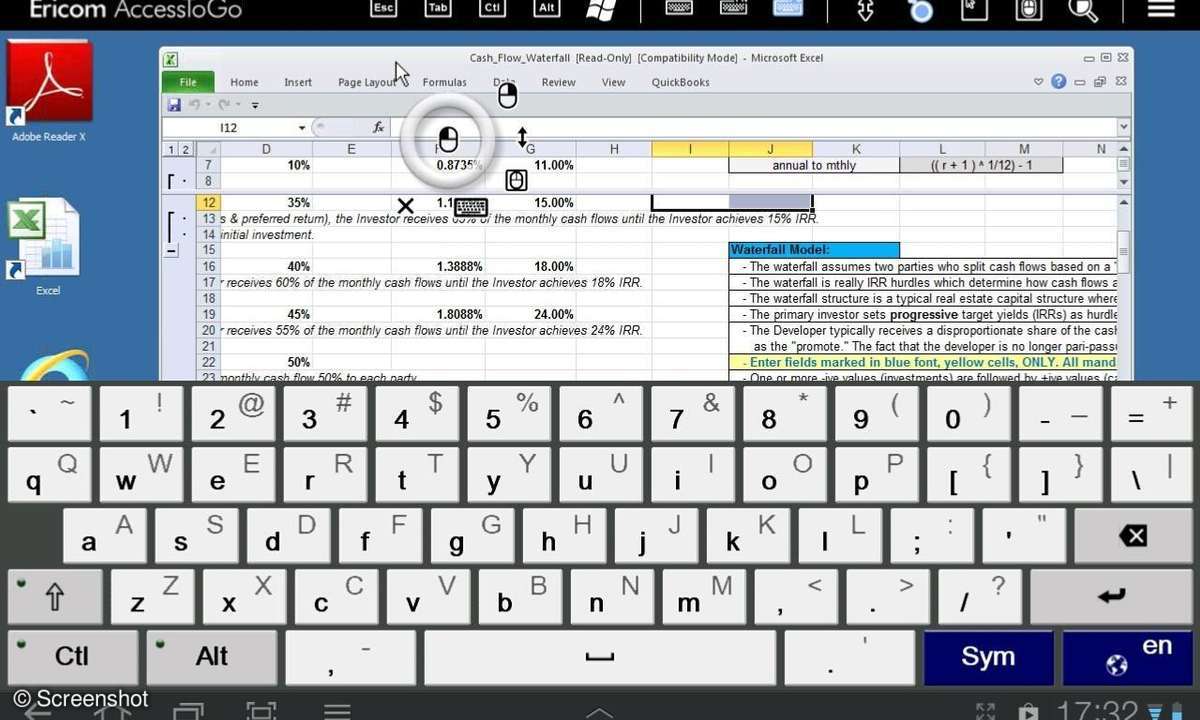
Task: Tap the Alt key in AccessToGo toolbar
Action: click(545, 8)
